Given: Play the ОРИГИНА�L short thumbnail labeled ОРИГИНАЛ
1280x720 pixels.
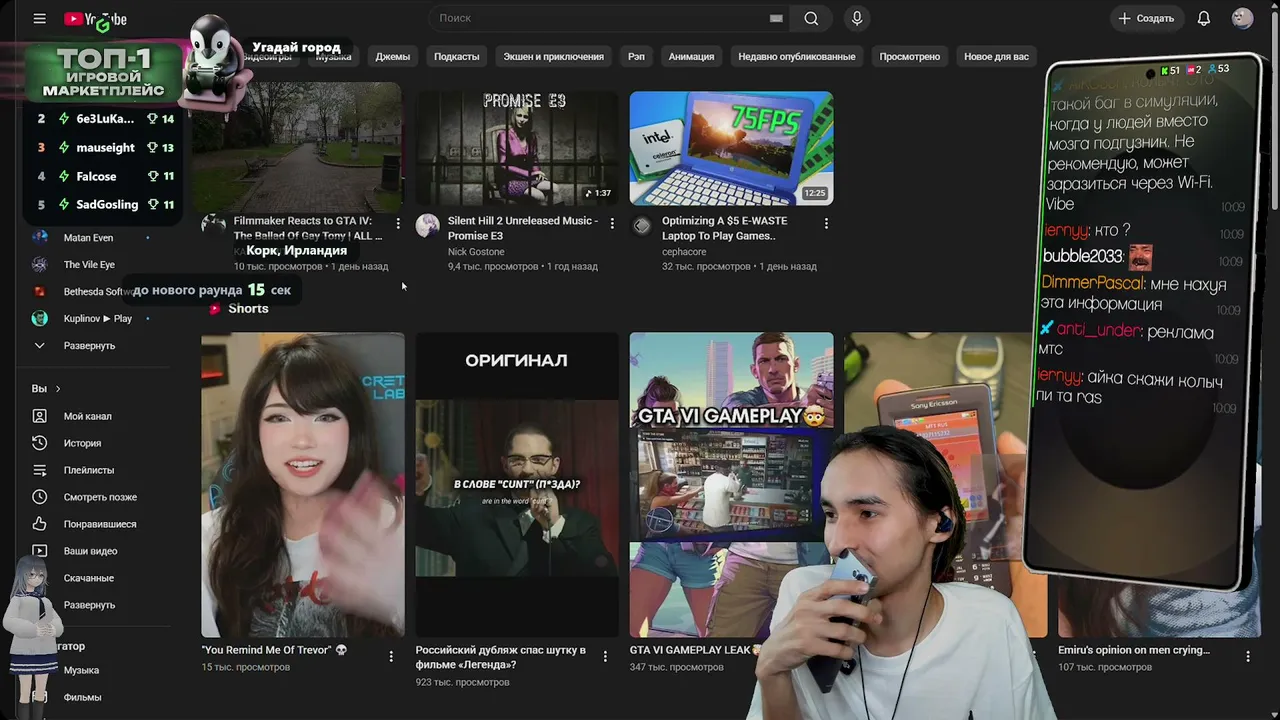Looking at the screenshot, I should point(517,485).
